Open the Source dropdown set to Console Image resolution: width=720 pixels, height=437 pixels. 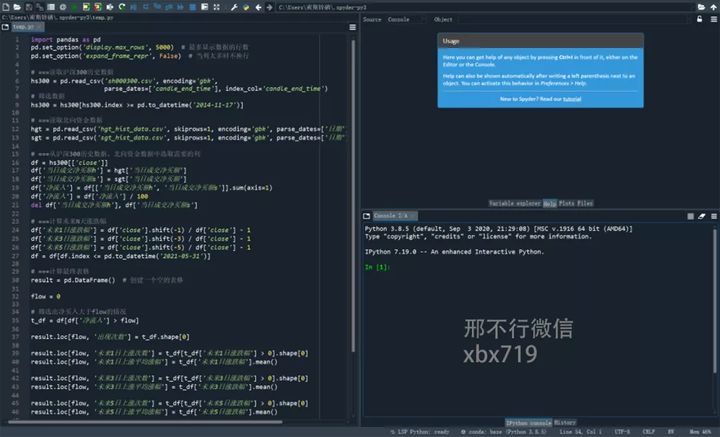point(405,19)
